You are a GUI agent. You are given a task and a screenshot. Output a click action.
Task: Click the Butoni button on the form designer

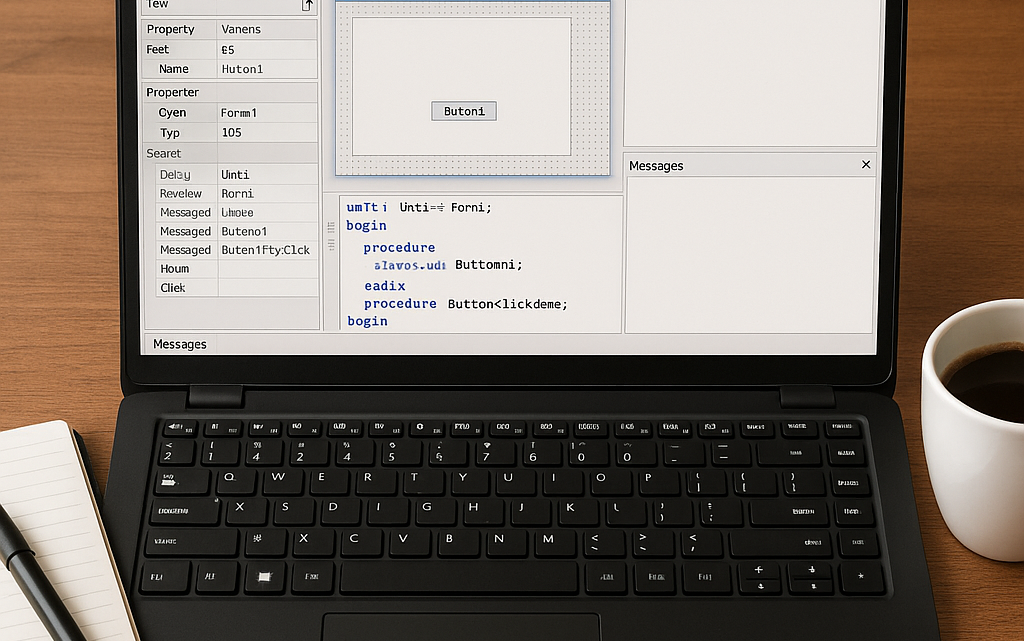(x=464, y=111)
